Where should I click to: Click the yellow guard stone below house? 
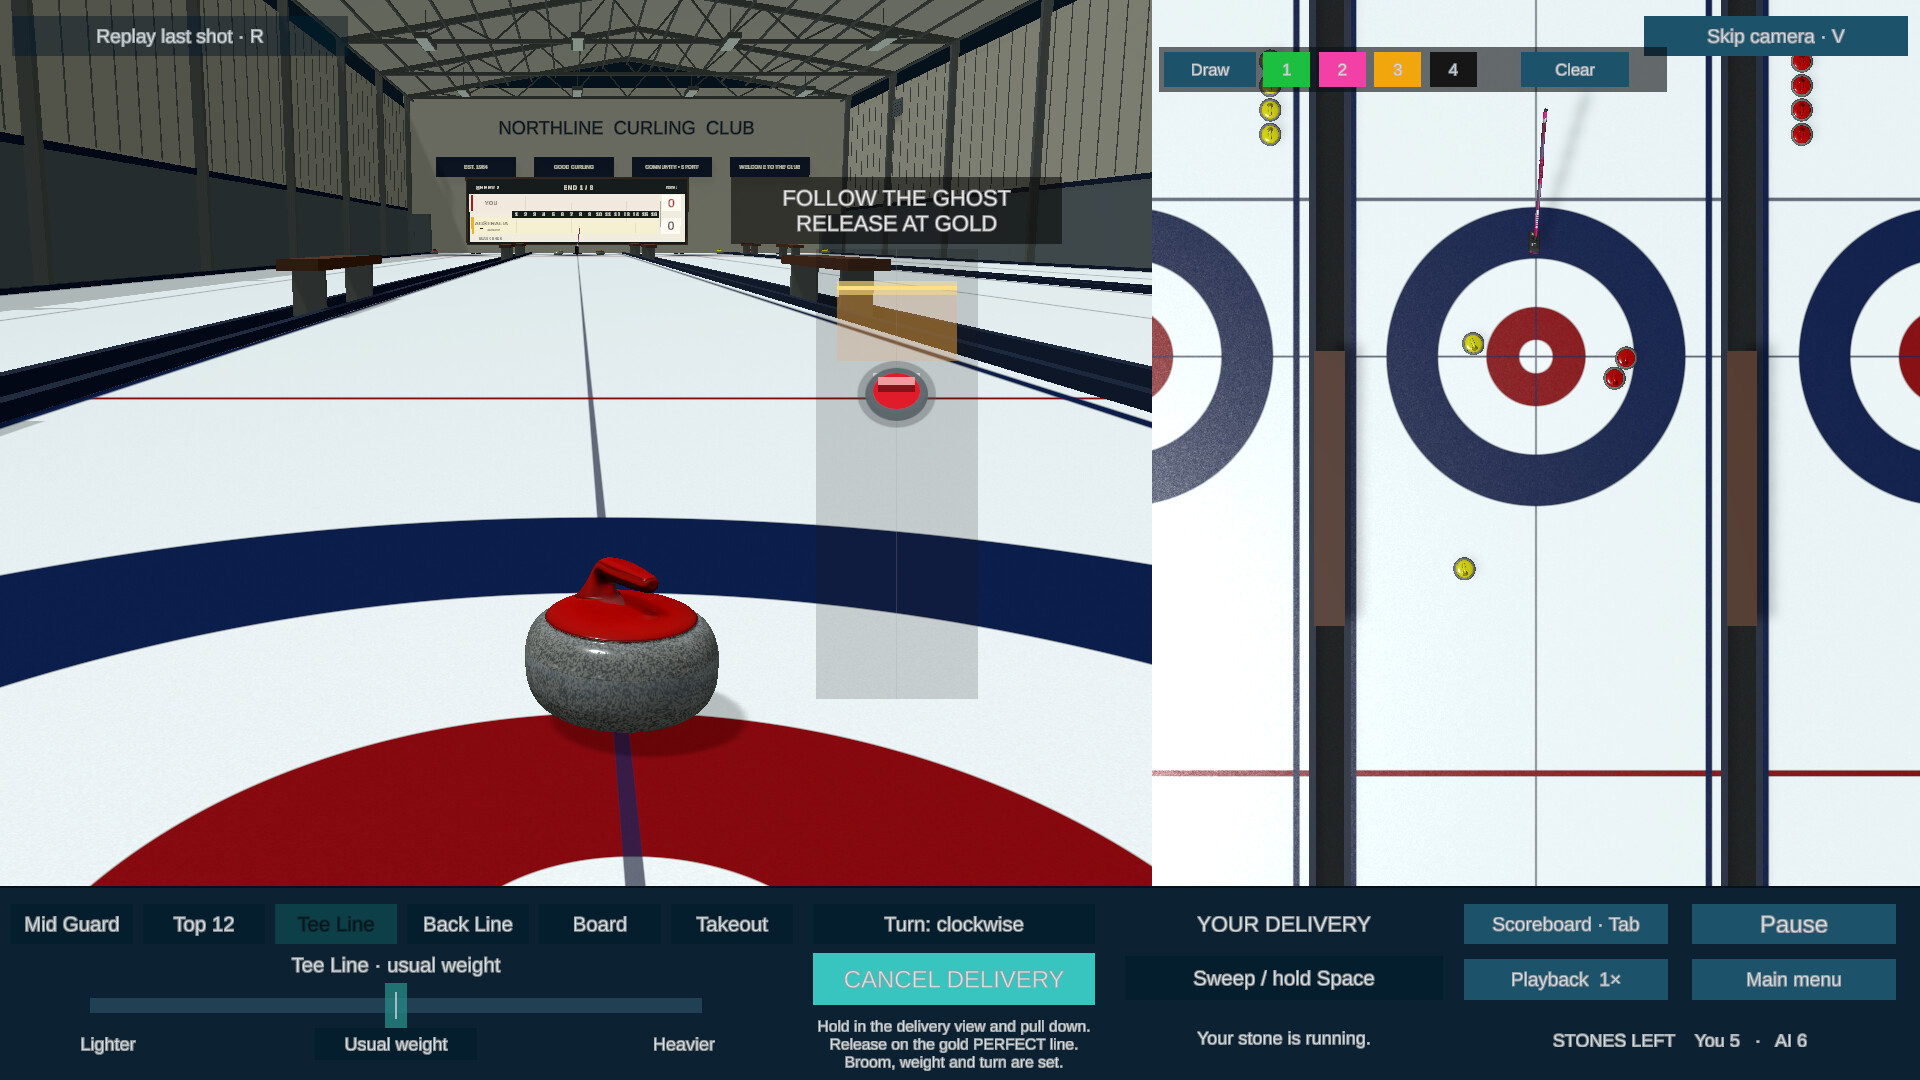1464,569
